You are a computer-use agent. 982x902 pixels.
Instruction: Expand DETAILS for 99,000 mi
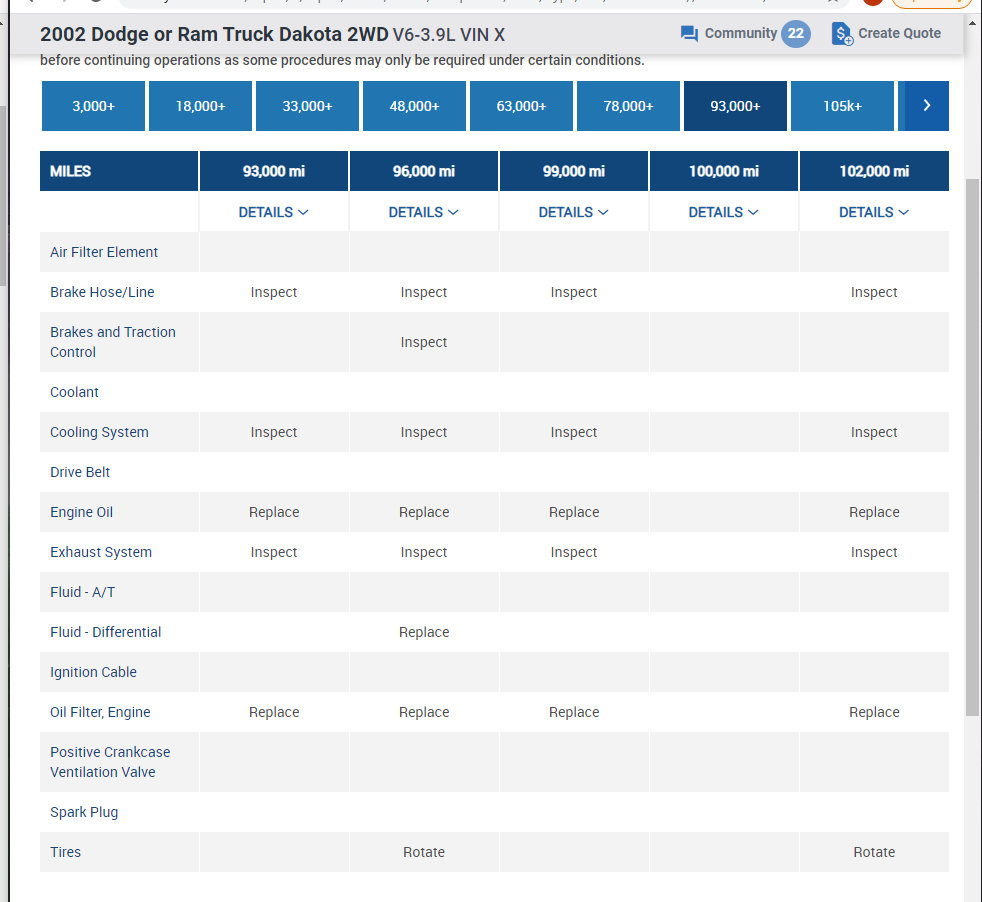[x=574, y=212]
